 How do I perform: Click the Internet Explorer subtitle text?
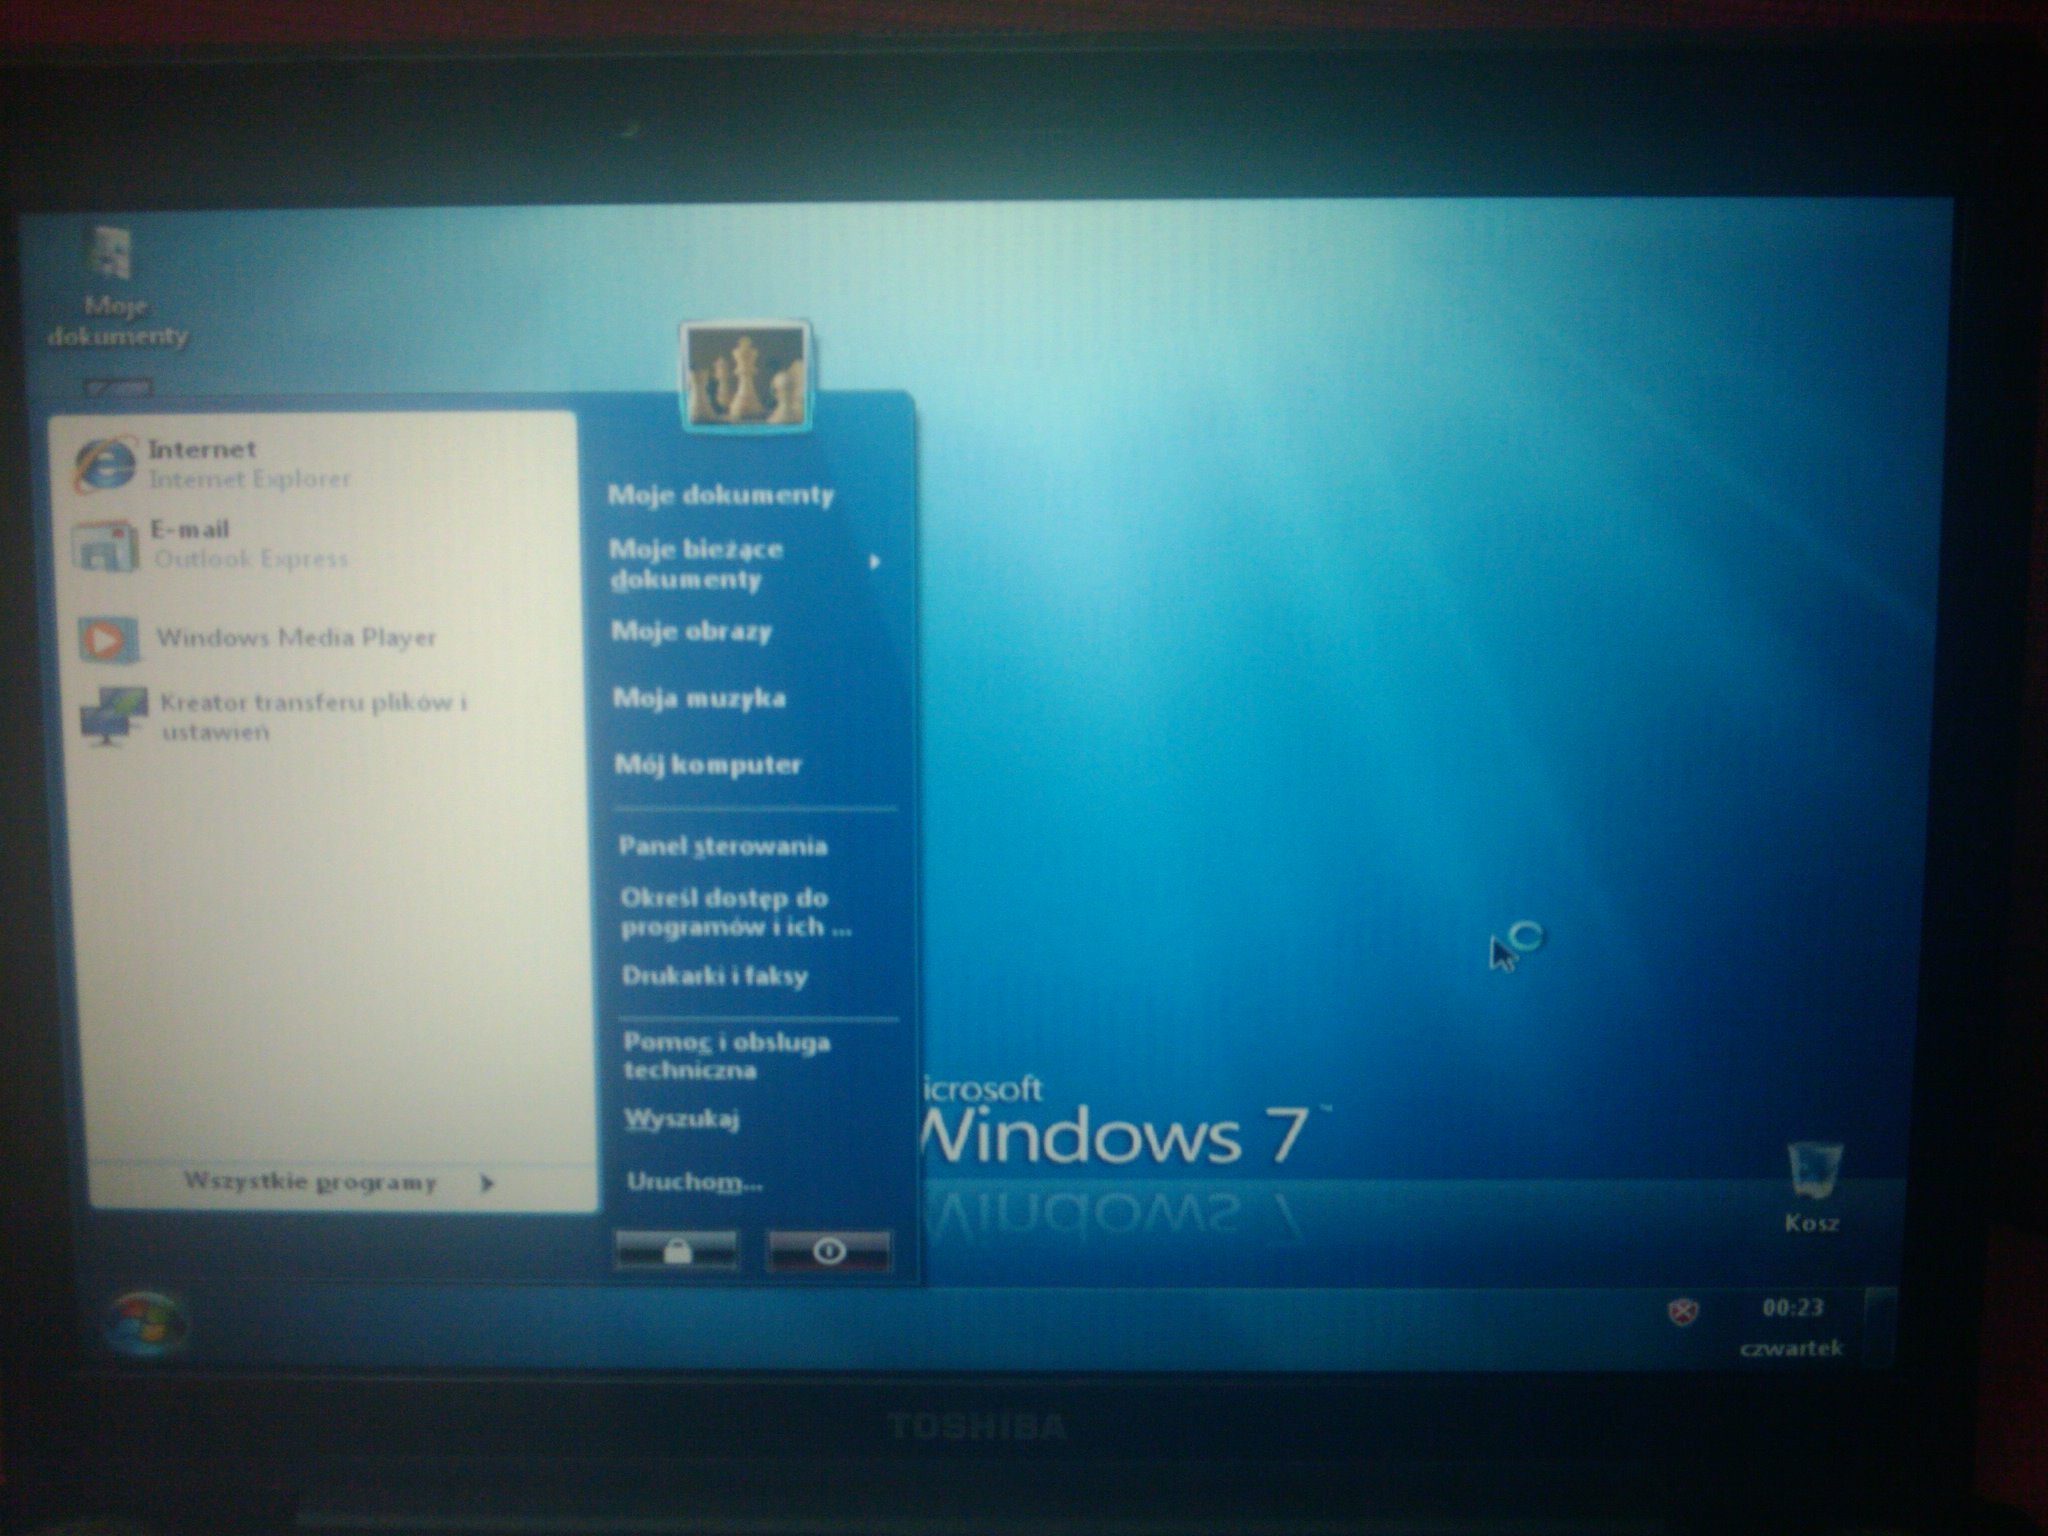(250, 479)
